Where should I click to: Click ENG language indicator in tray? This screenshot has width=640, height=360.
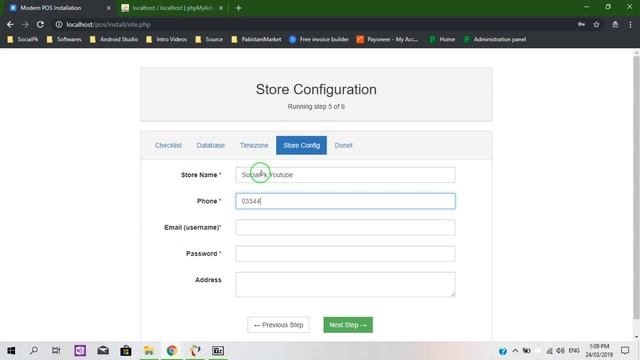point(574,351)
